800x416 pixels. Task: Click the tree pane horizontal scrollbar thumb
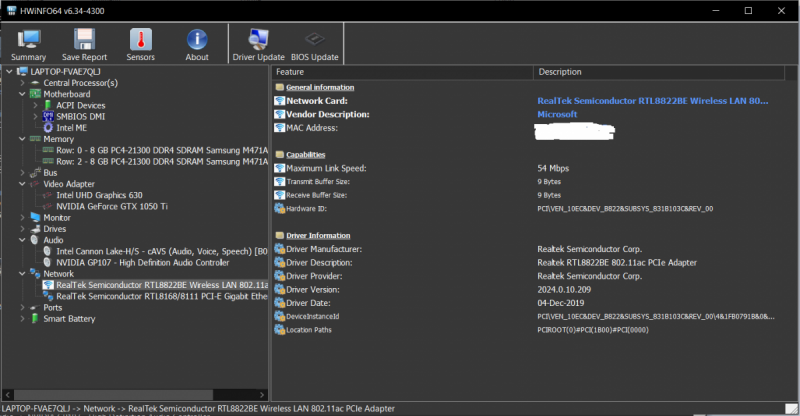pyautogui.click(x=113, y=395)
